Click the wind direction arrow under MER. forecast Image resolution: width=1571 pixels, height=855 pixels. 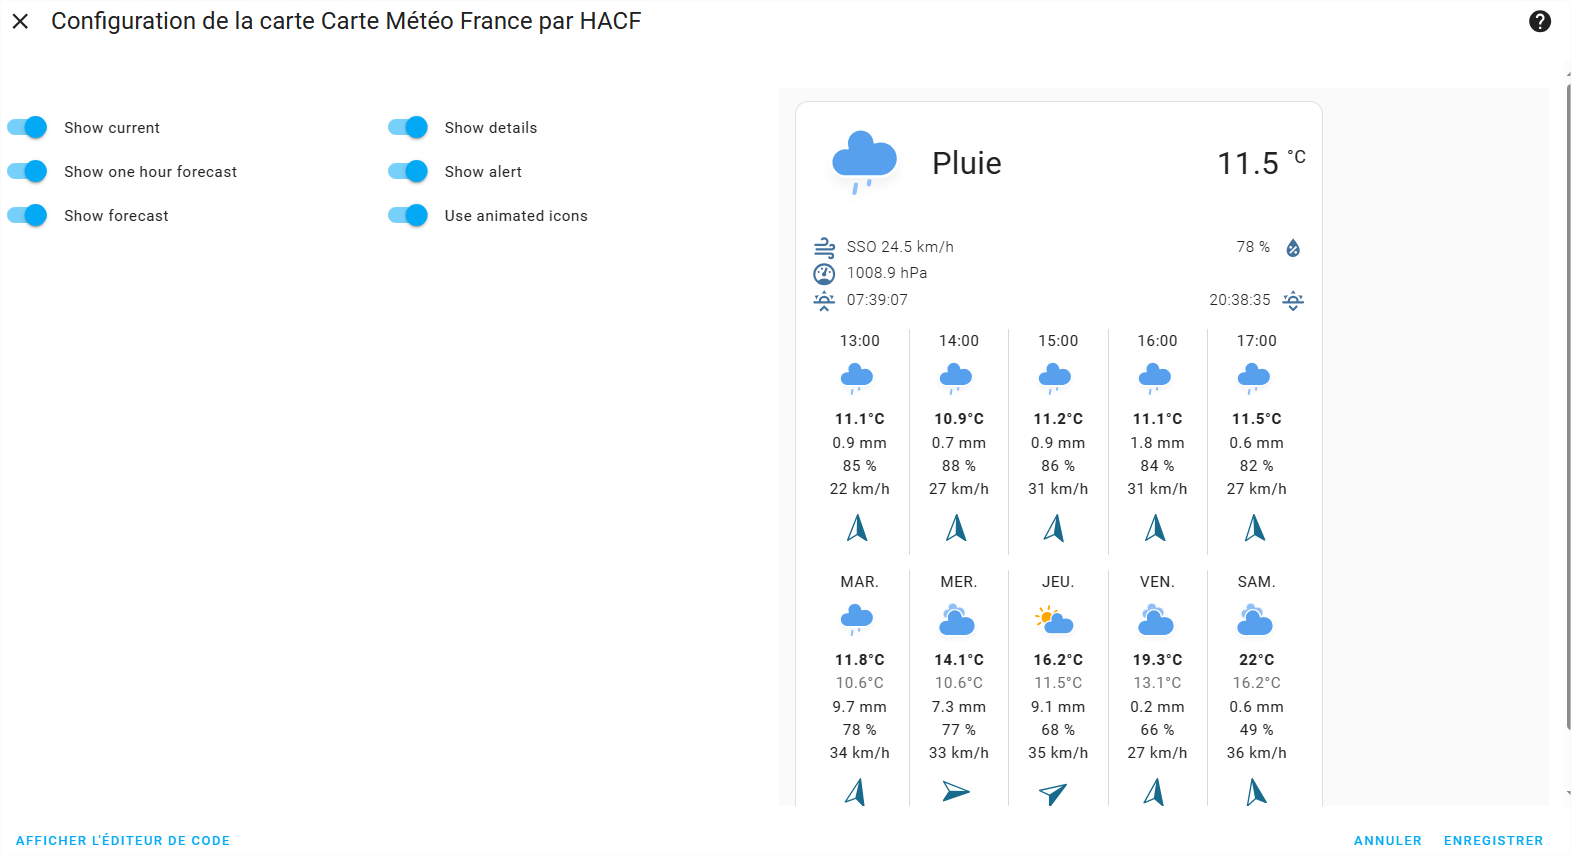[956, 792]
